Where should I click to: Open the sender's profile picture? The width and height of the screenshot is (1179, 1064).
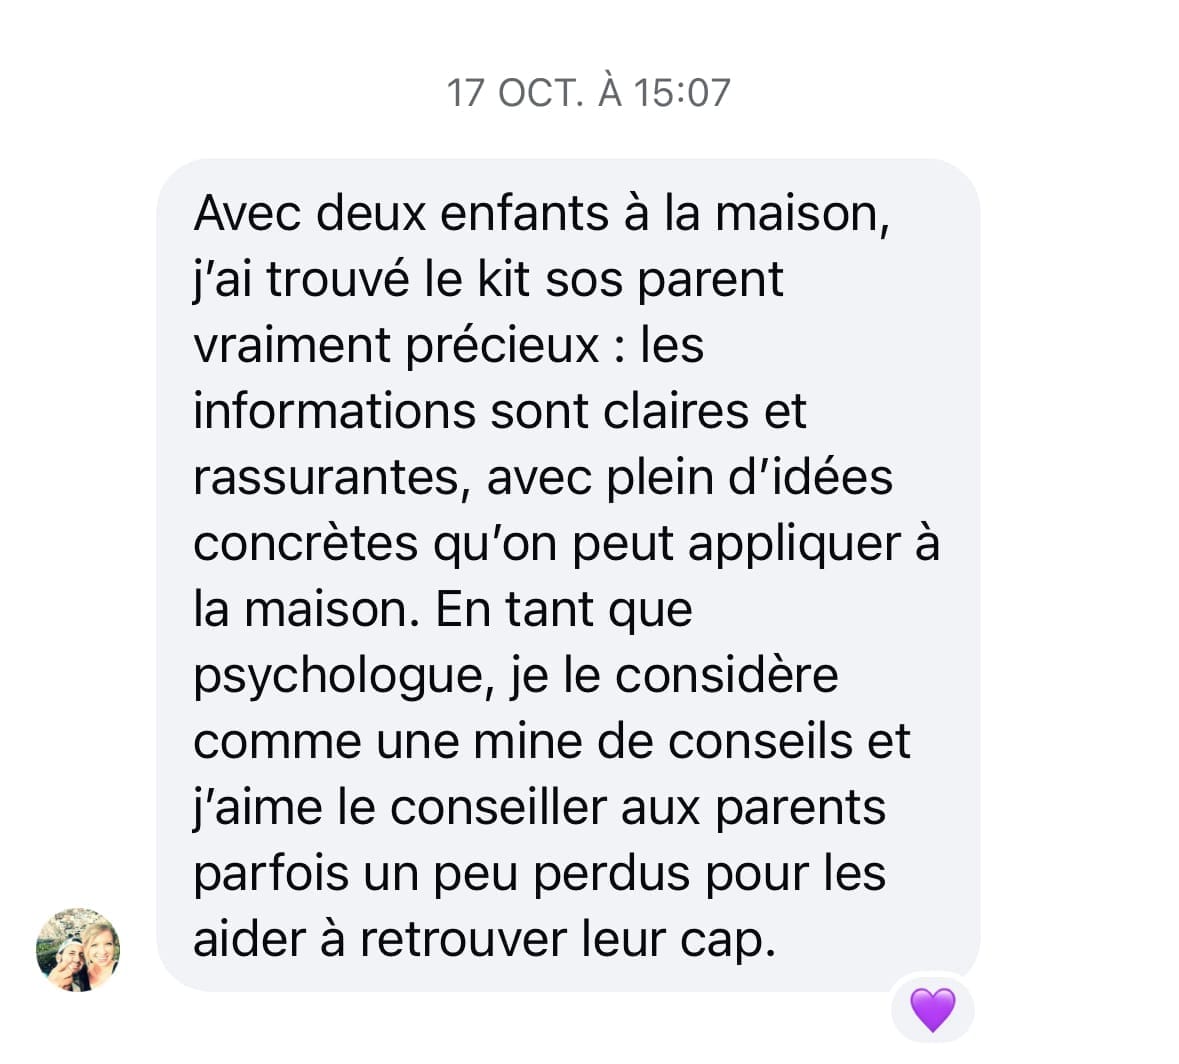pyautogui.click(x=78, y=950)
